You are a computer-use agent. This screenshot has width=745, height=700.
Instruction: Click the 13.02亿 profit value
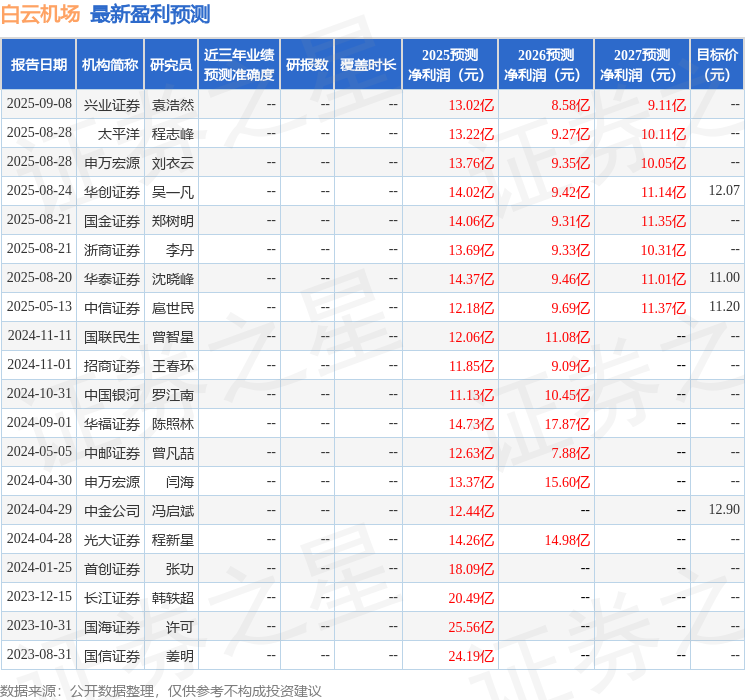pyautogui.click(x=471, y=105)
